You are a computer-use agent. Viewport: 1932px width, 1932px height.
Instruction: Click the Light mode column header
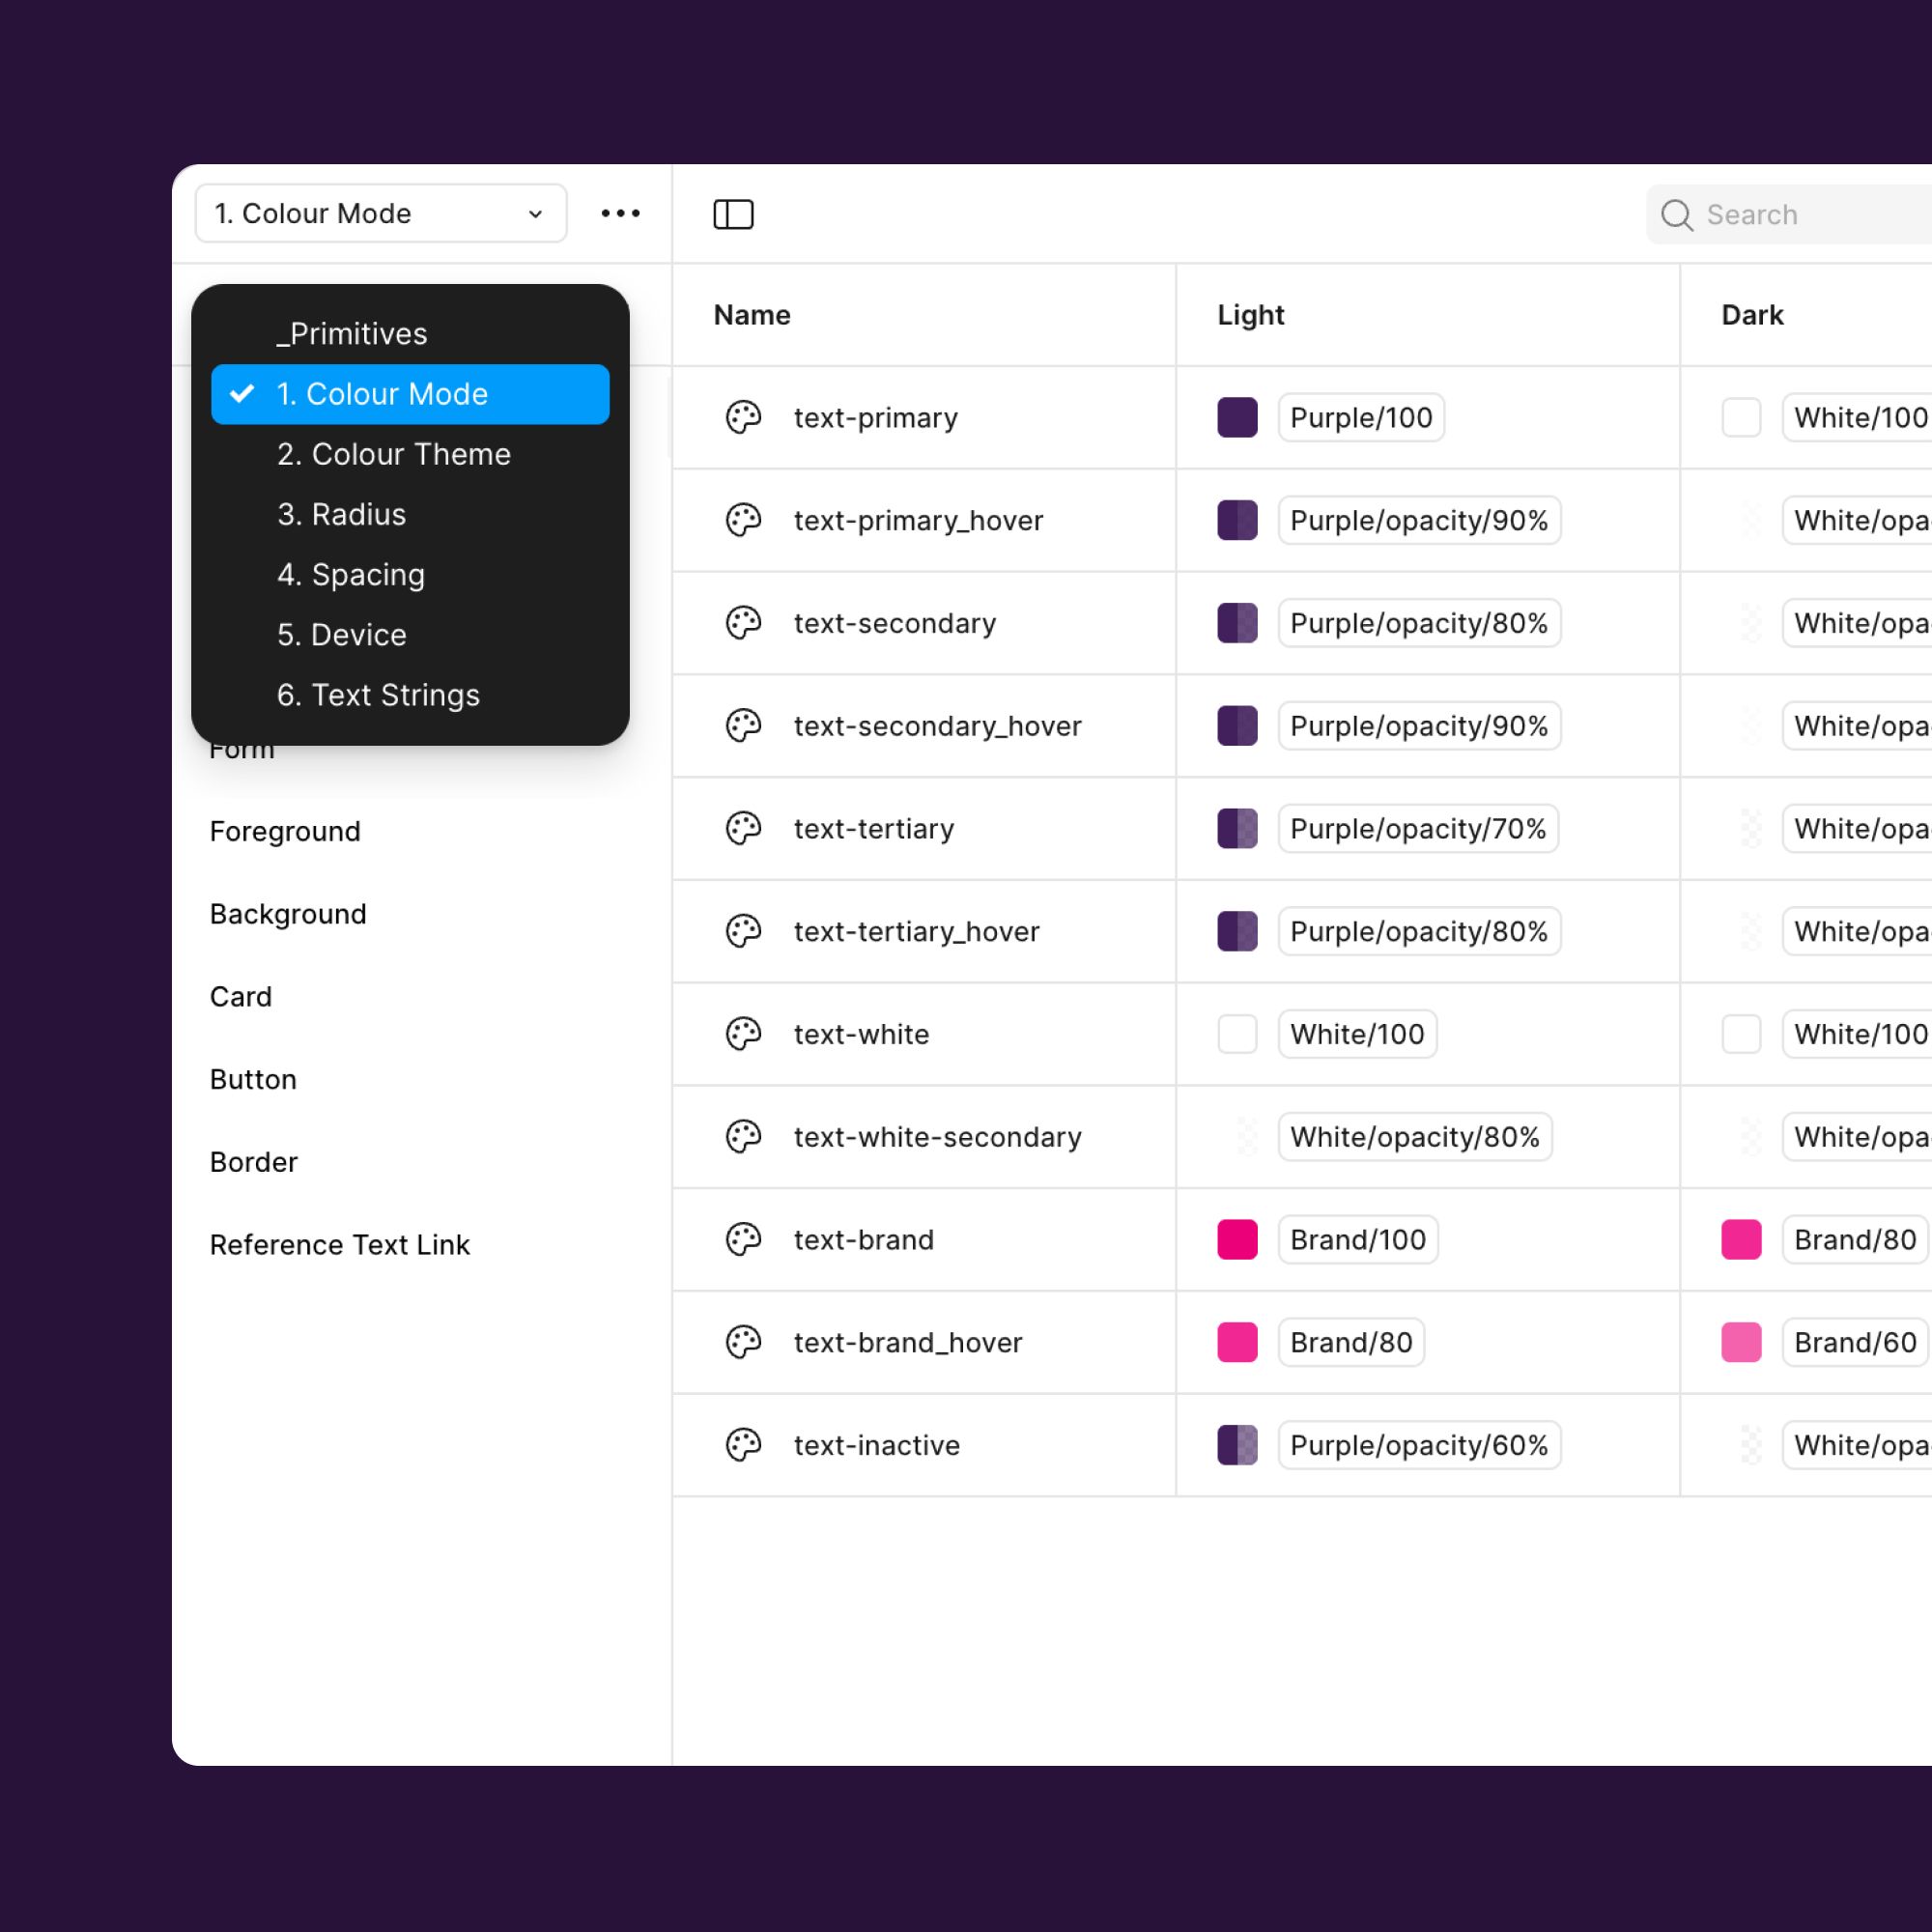tap(1250, 315)
